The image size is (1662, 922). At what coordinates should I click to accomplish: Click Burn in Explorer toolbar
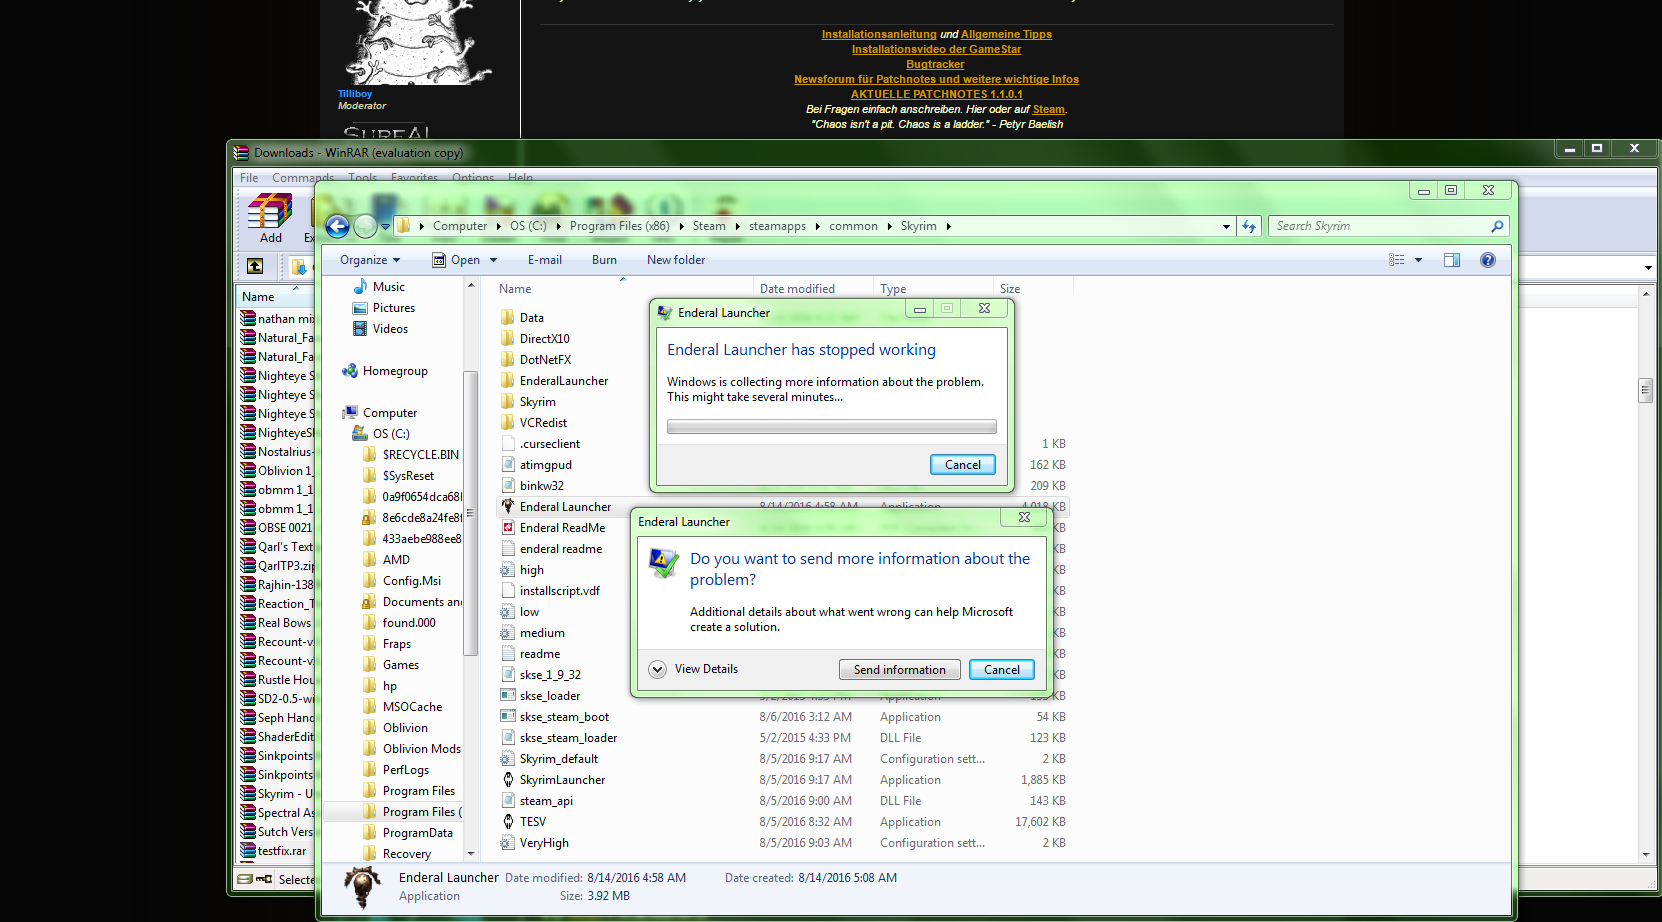tap(604, 260)
